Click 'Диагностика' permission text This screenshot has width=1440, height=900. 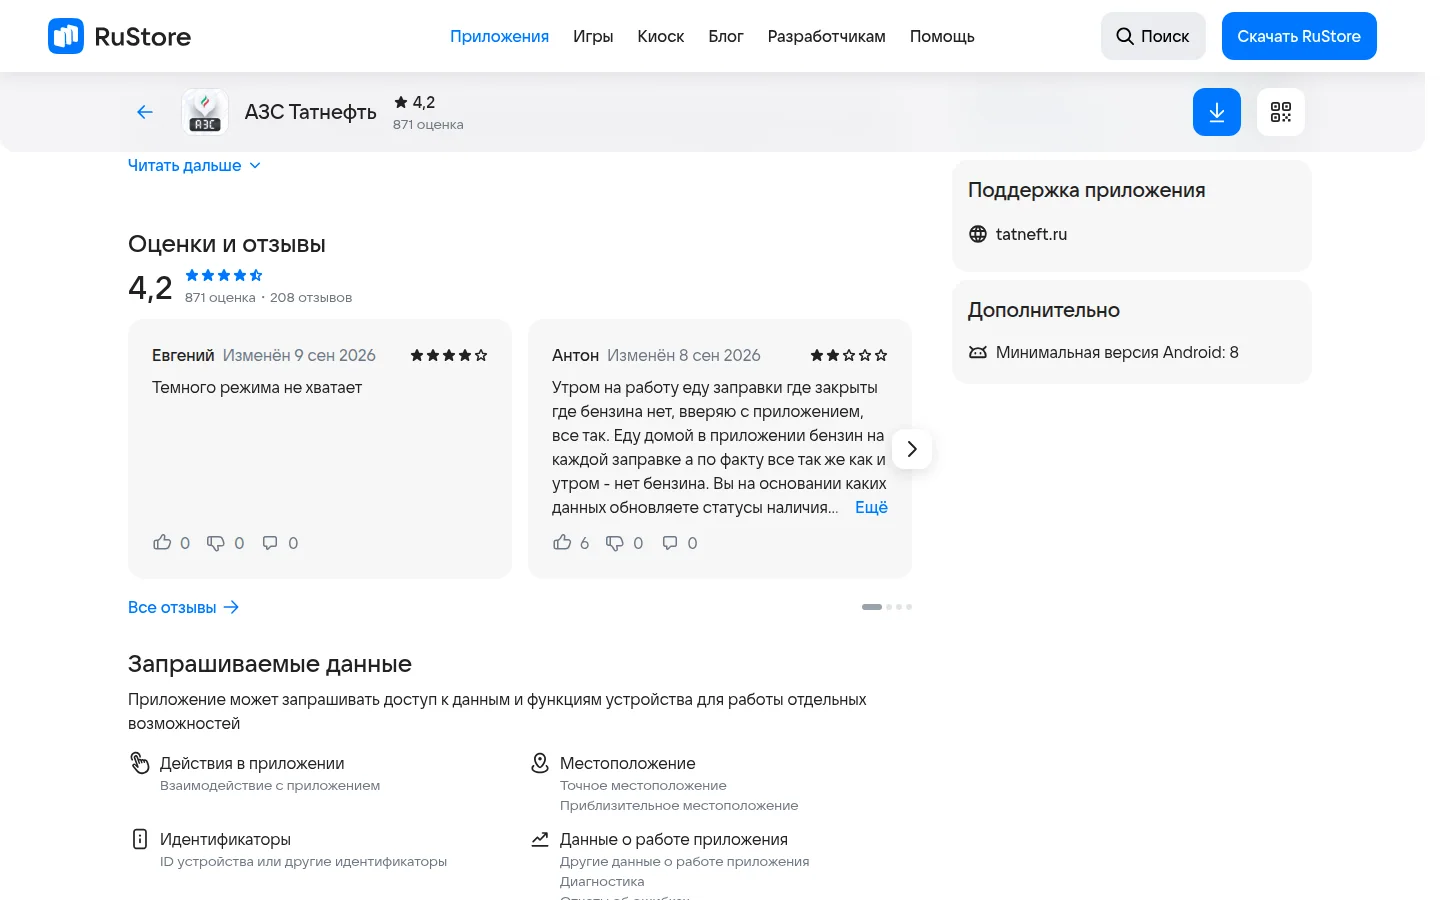coord(602,882)
